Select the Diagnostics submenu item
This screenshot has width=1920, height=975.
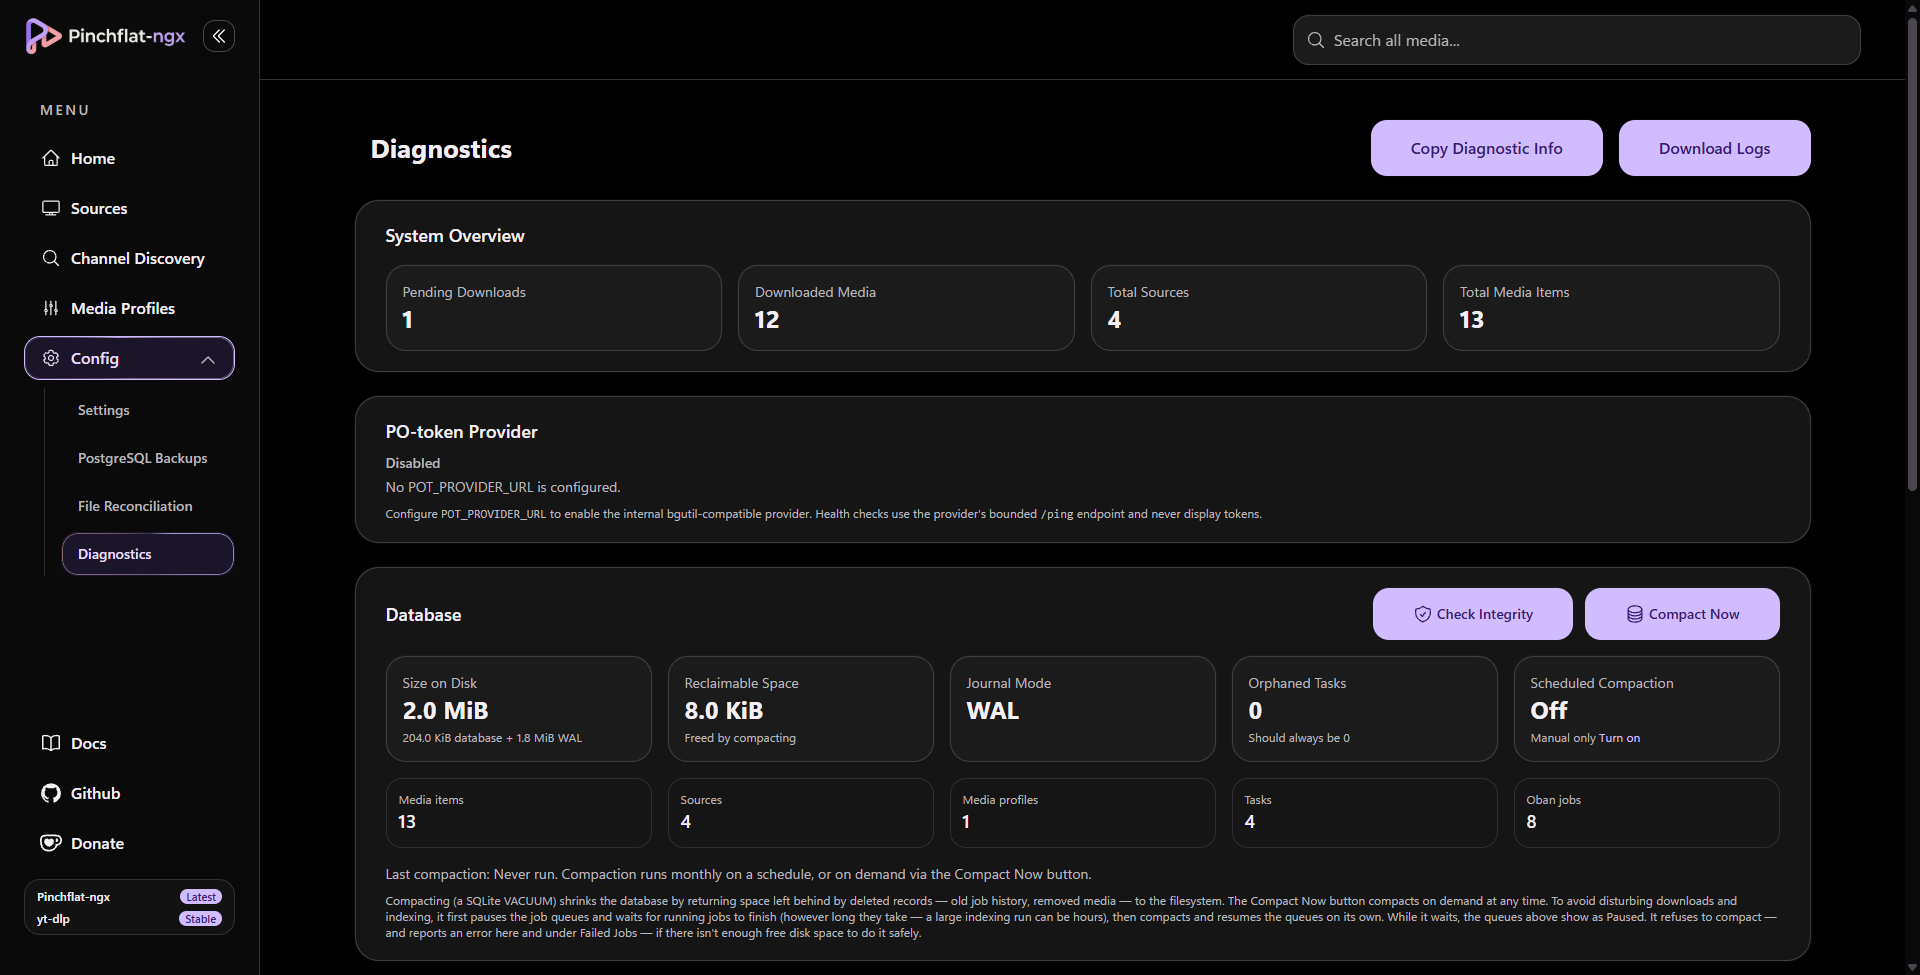pos(148,554)
